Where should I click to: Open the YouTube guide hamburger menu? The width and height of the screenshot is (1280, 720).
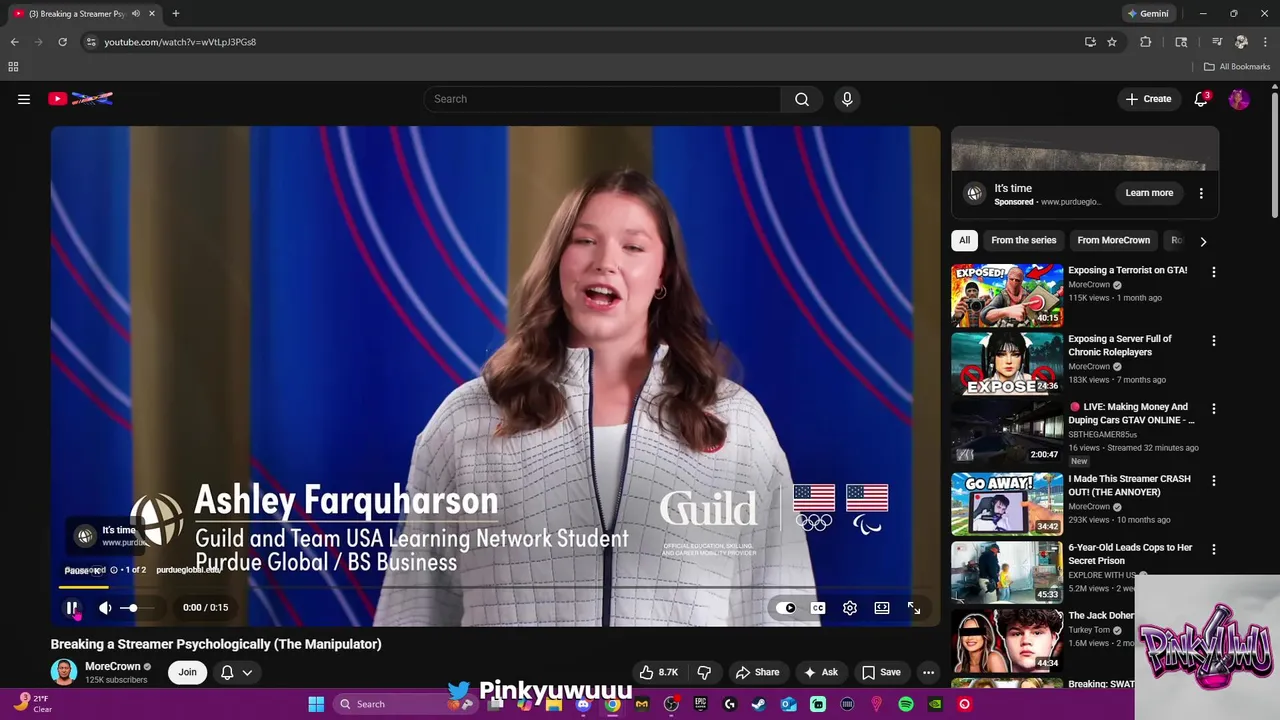coord(24,99)
